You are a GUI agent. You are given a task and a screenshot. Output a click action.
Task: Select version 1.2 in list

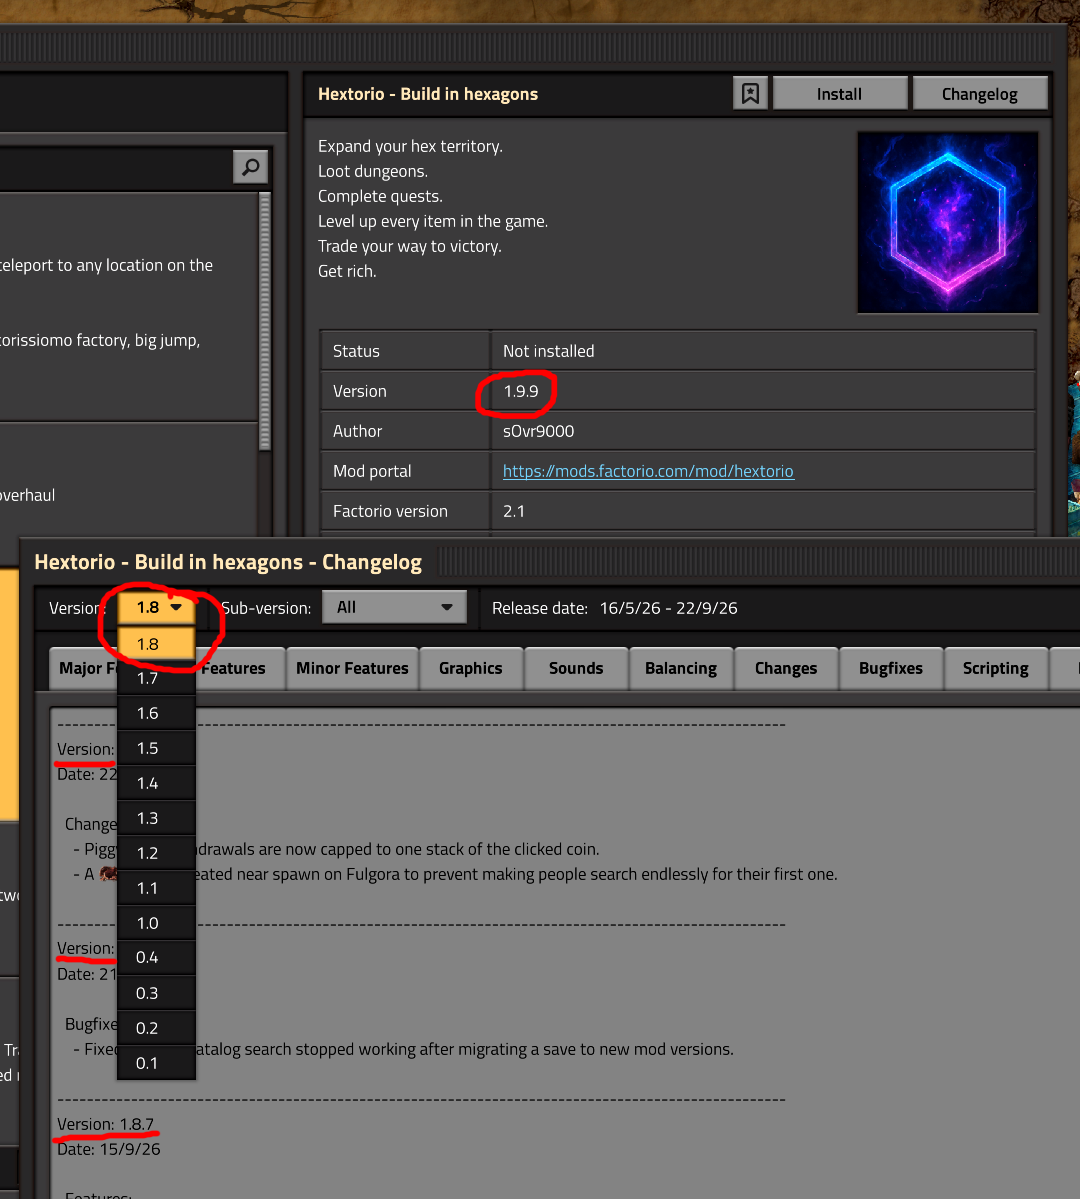(x=157, y=853)
